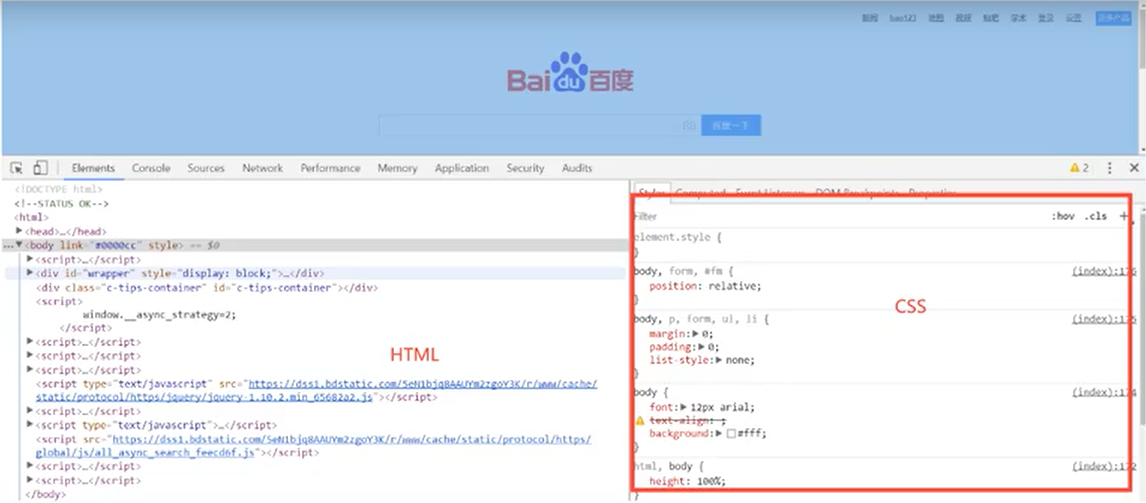The width and height of the screenshot is (1146, 503).
Task: Focus the Styles Filter input field
Action: [840, 216]
